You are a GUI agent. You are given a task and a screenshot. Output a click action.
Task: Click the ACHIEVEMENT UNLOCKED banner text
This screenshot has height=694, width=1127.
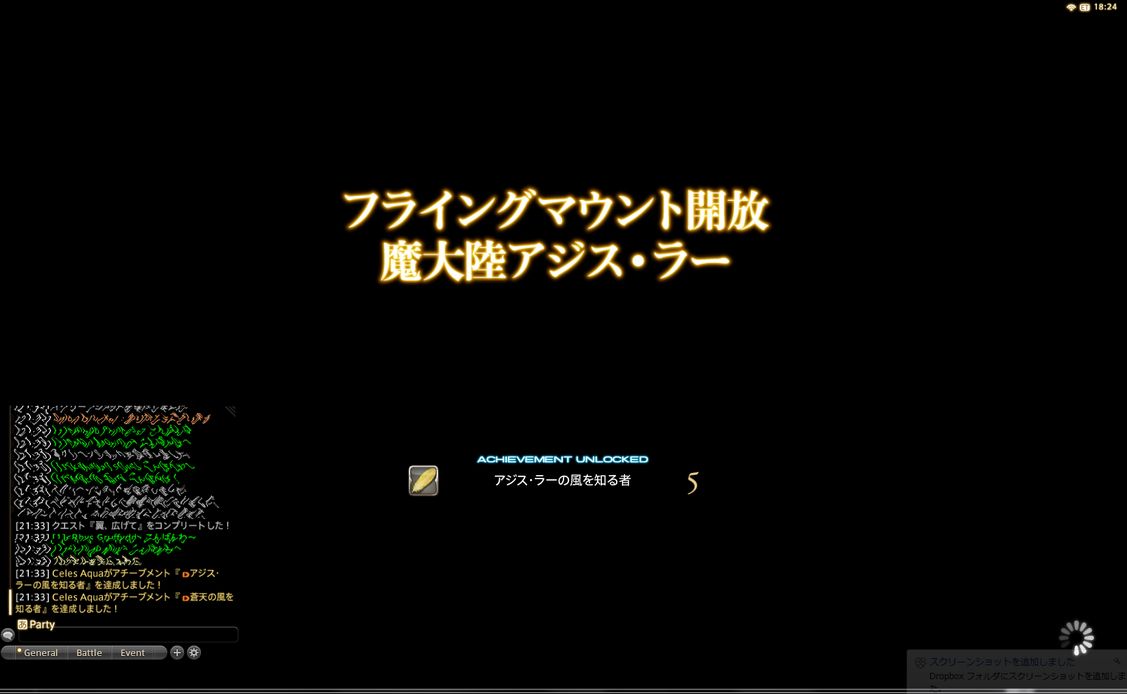[x=563, y=459]
